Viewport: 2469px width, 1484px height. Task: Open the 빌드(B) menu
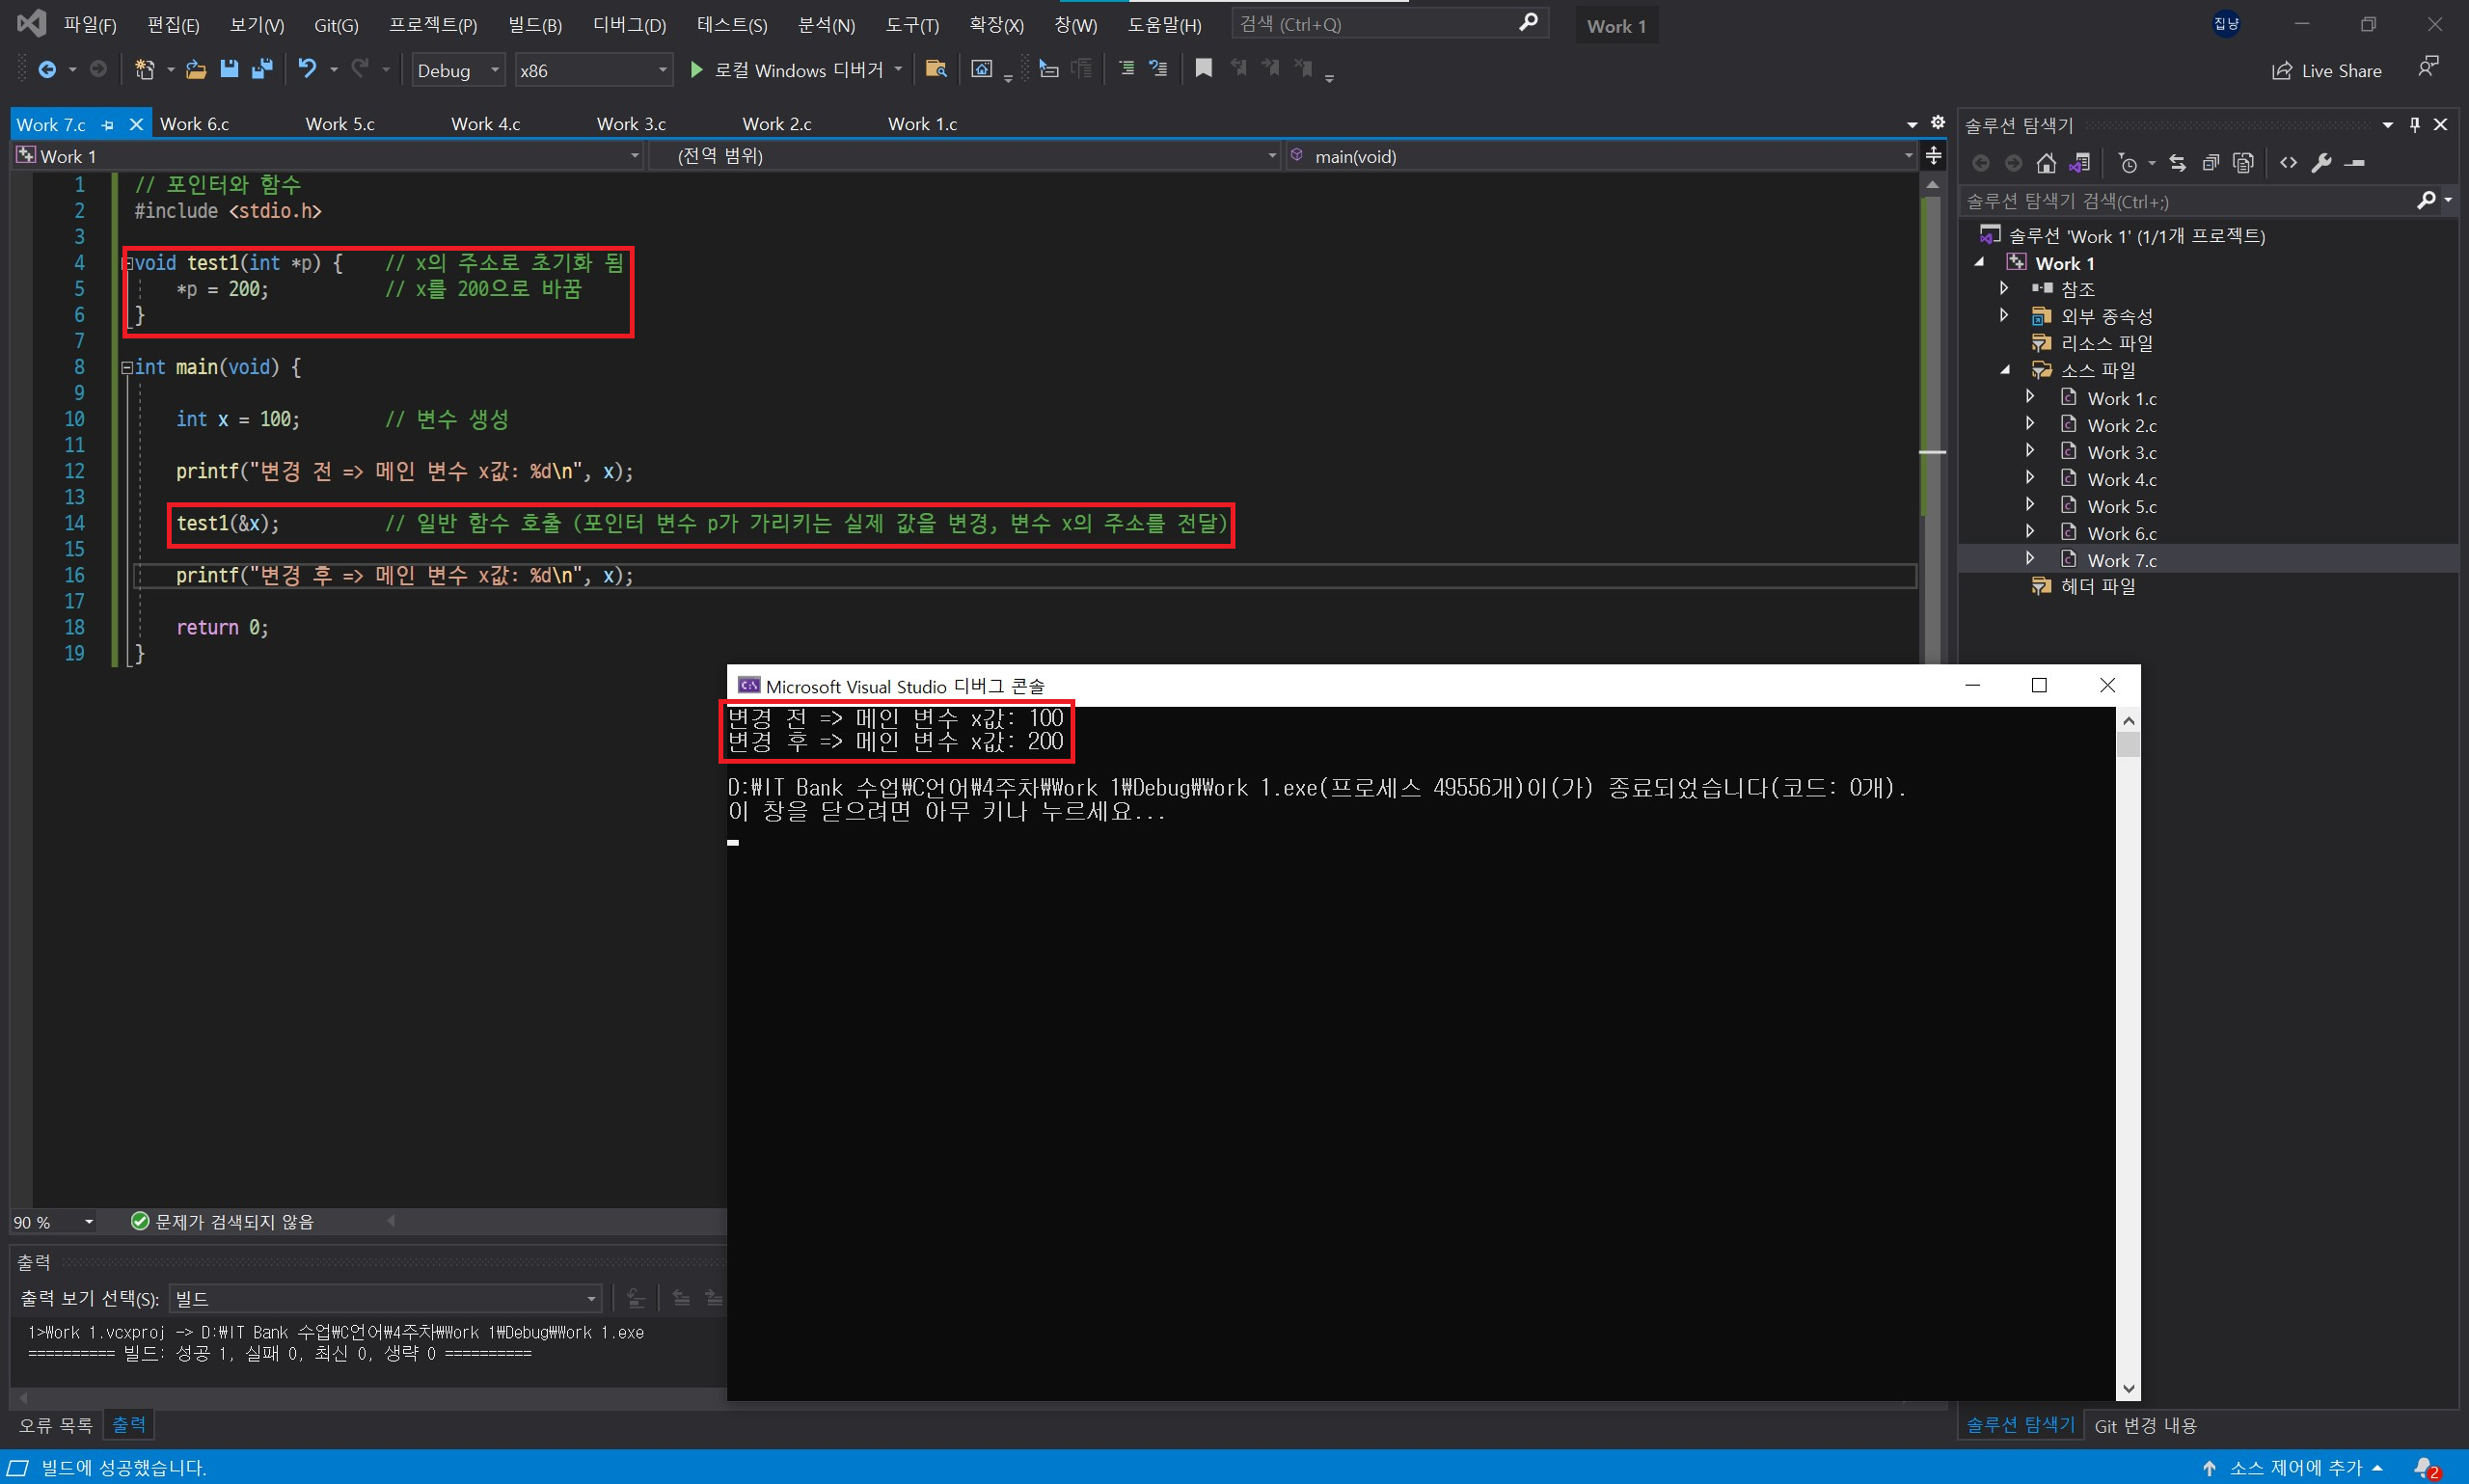pos(534,25)
